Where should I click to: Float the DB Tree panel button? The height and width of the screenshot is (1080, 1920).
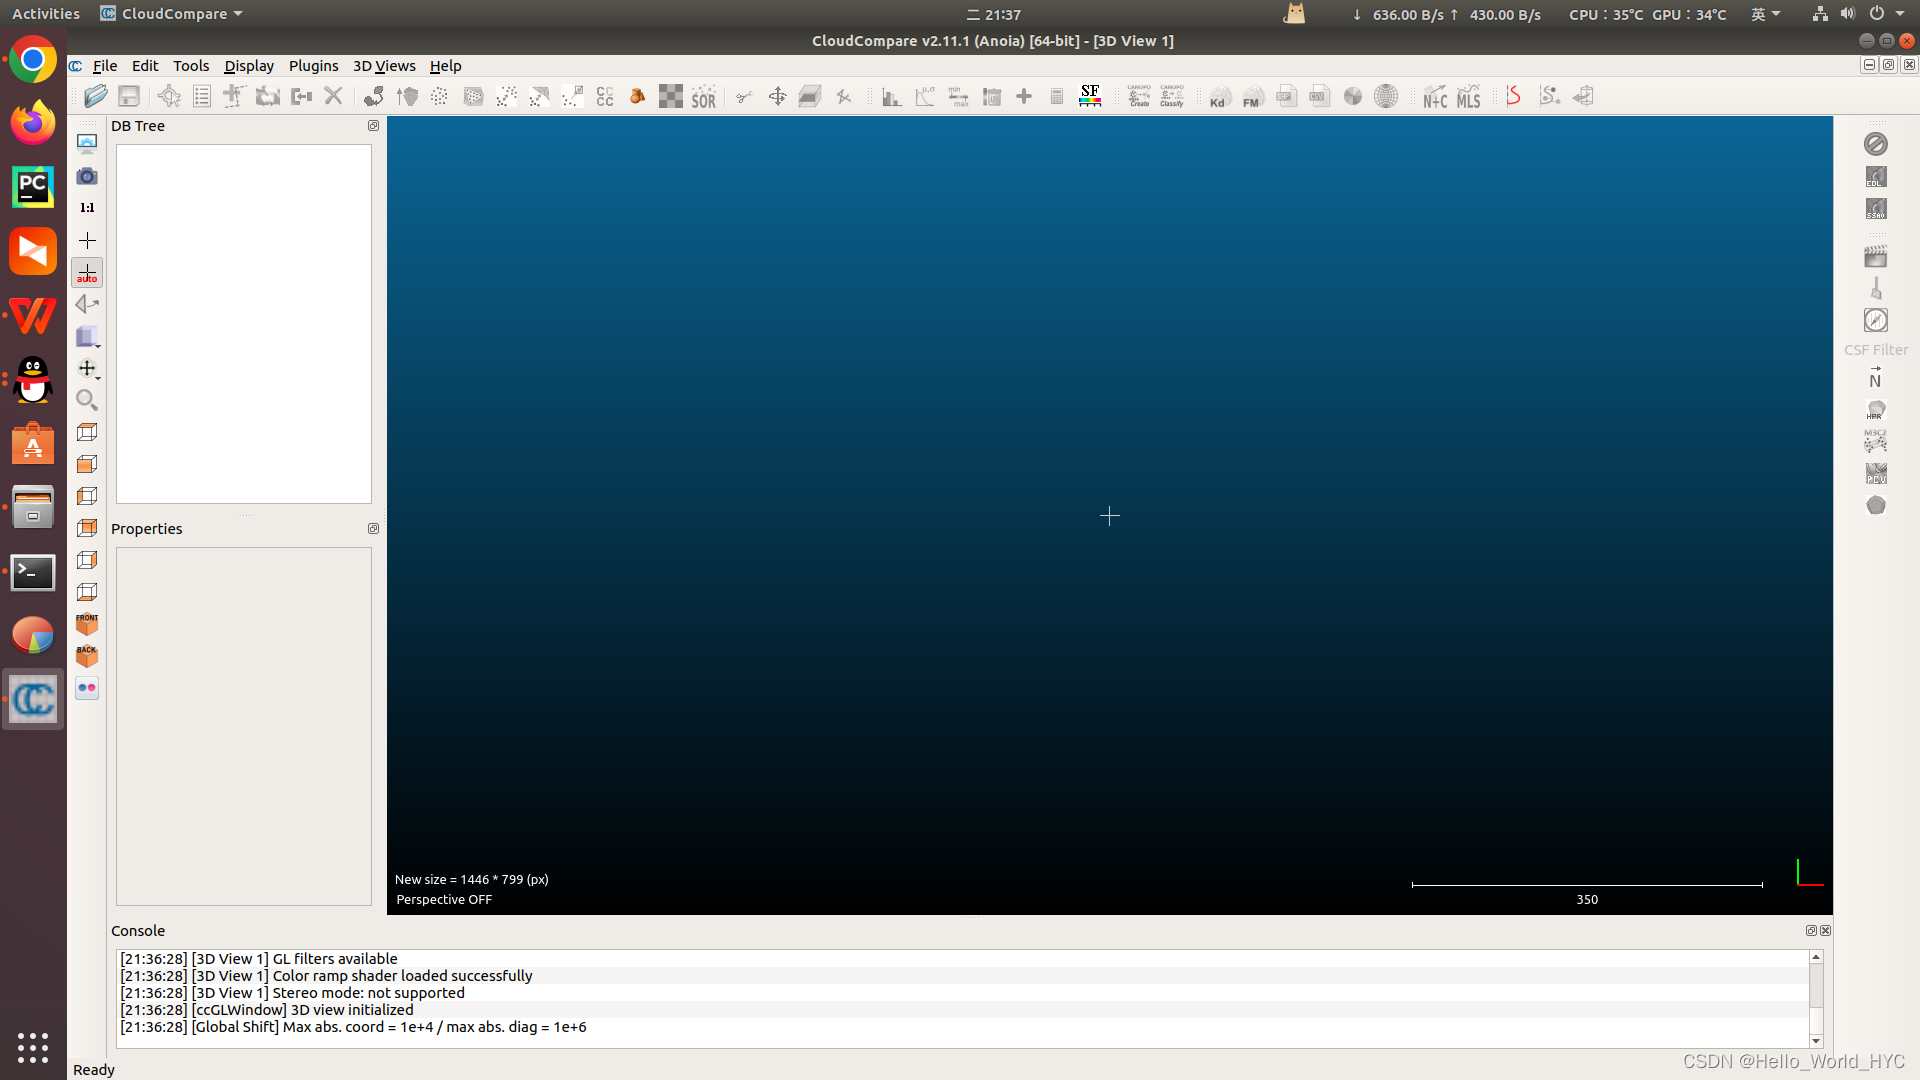coord(373,126)
